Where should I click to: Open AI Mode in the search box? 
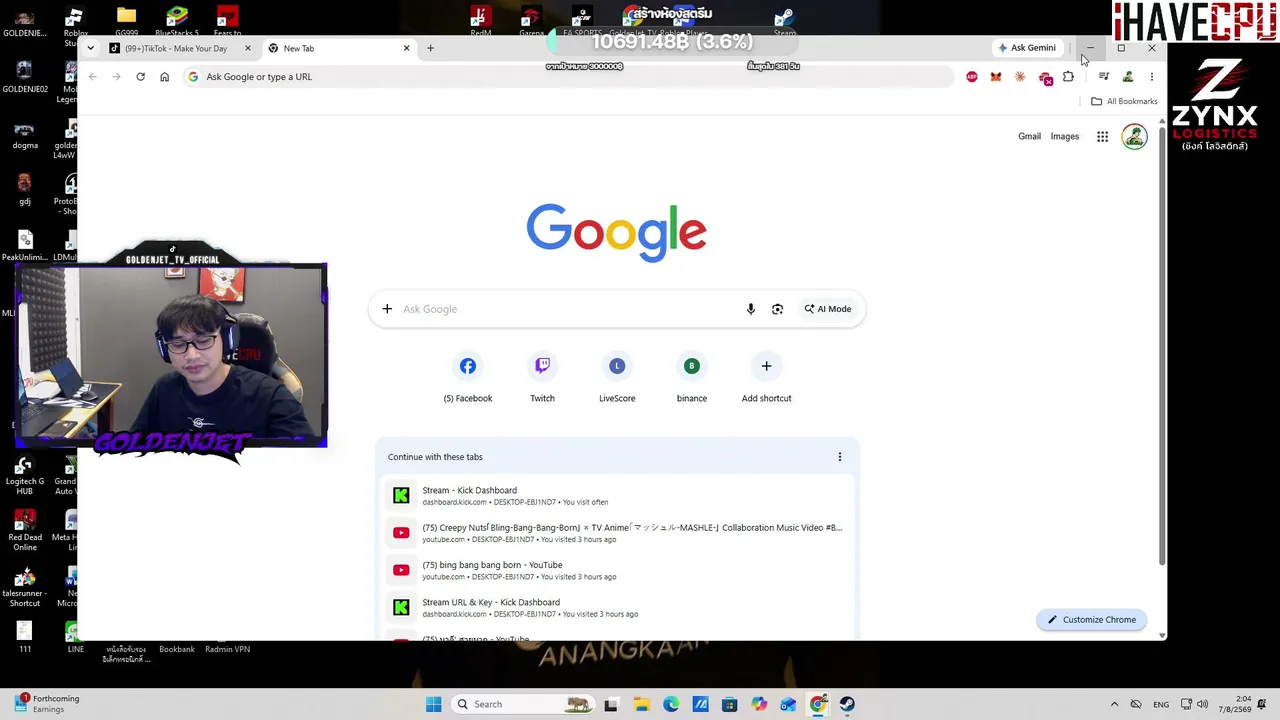coord(828,309)
